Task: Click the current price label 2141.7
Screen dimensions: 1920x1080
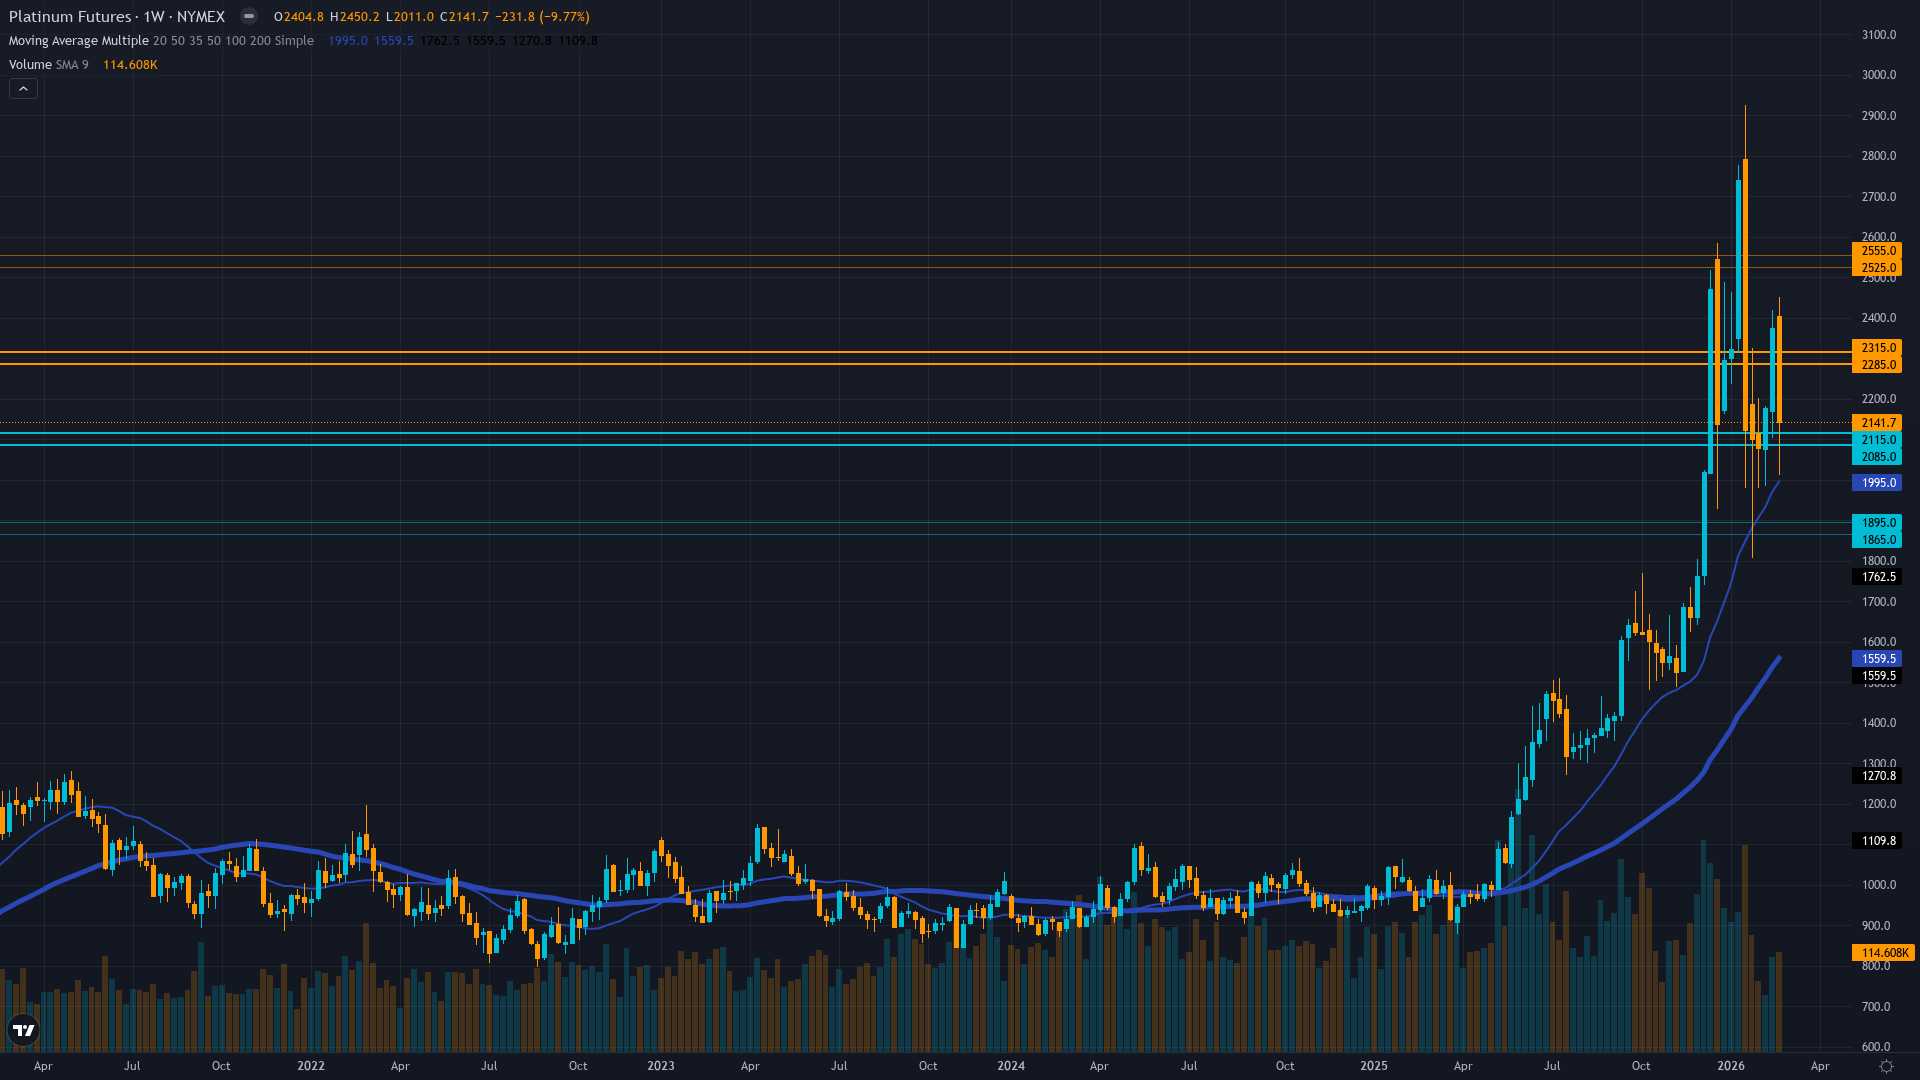Action: tap(1878, 423)
